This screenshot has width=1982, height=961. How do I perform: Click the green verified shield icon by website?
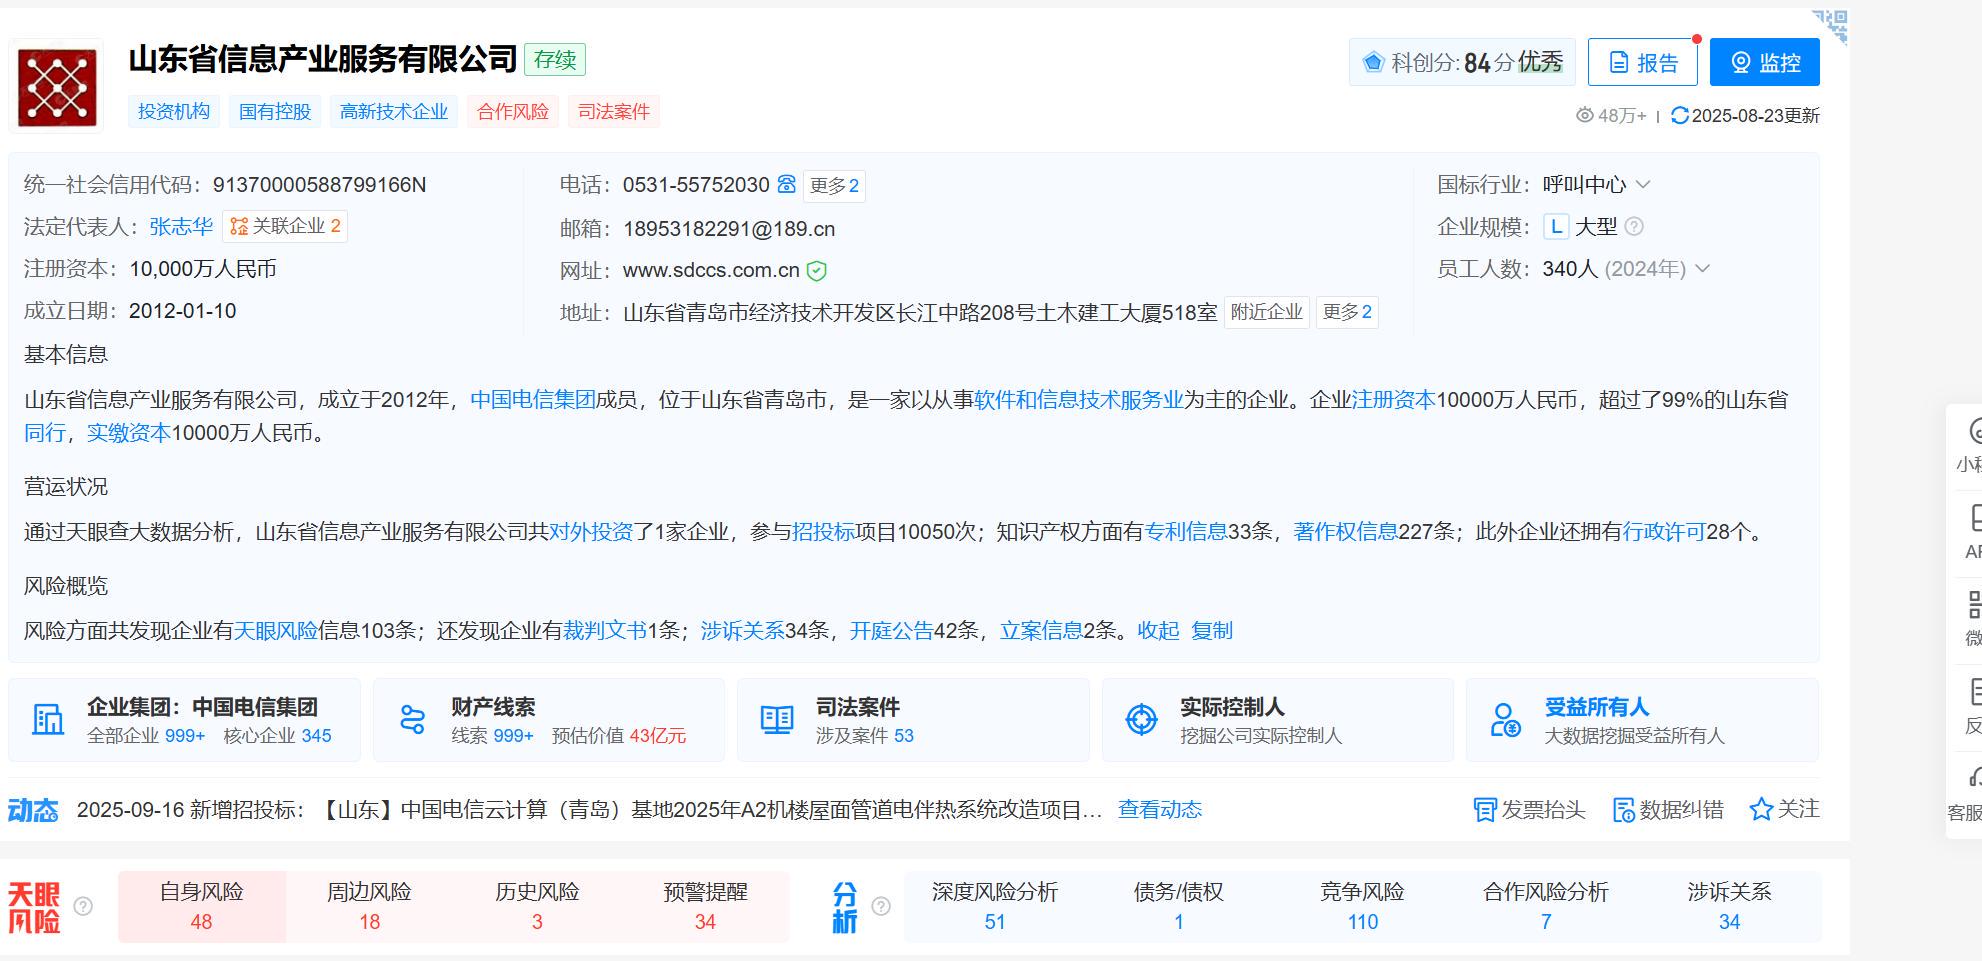(816, 271)
